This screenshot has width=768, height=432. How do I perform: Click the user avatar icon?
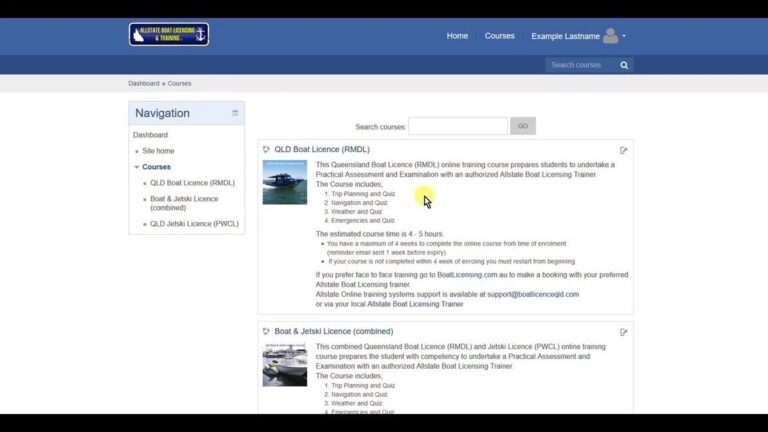[x=610, y=36]
